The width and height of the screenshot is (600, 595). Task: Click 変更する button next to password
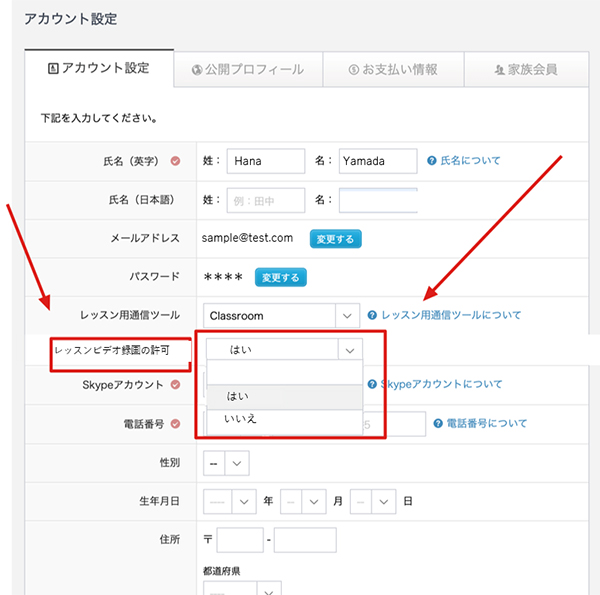click(x=281, y=277)
